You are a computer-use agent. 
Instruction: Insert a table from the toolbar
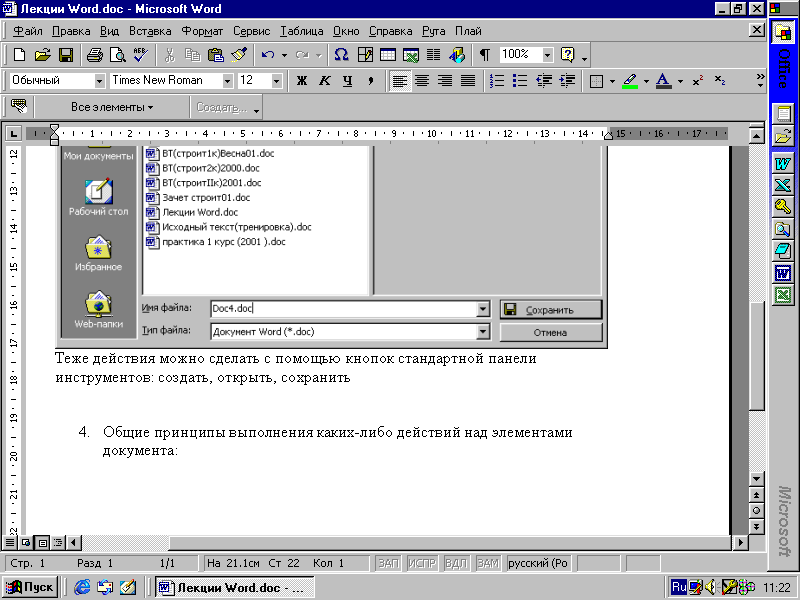(388, 55)
